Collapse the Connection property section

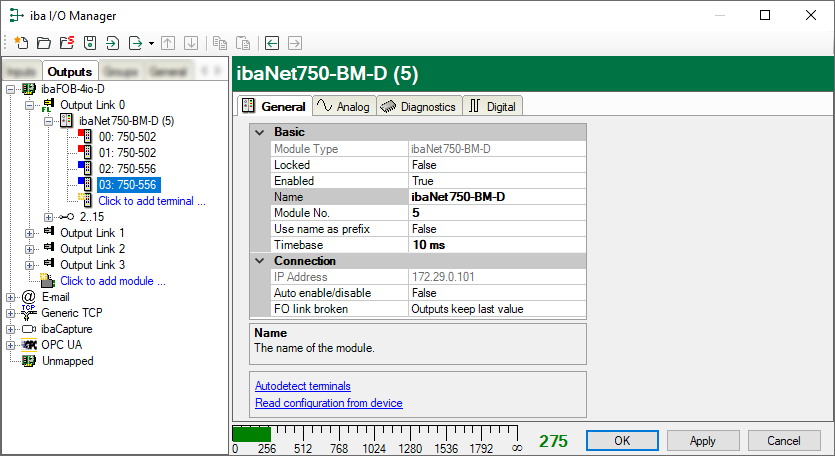point(260,261)
